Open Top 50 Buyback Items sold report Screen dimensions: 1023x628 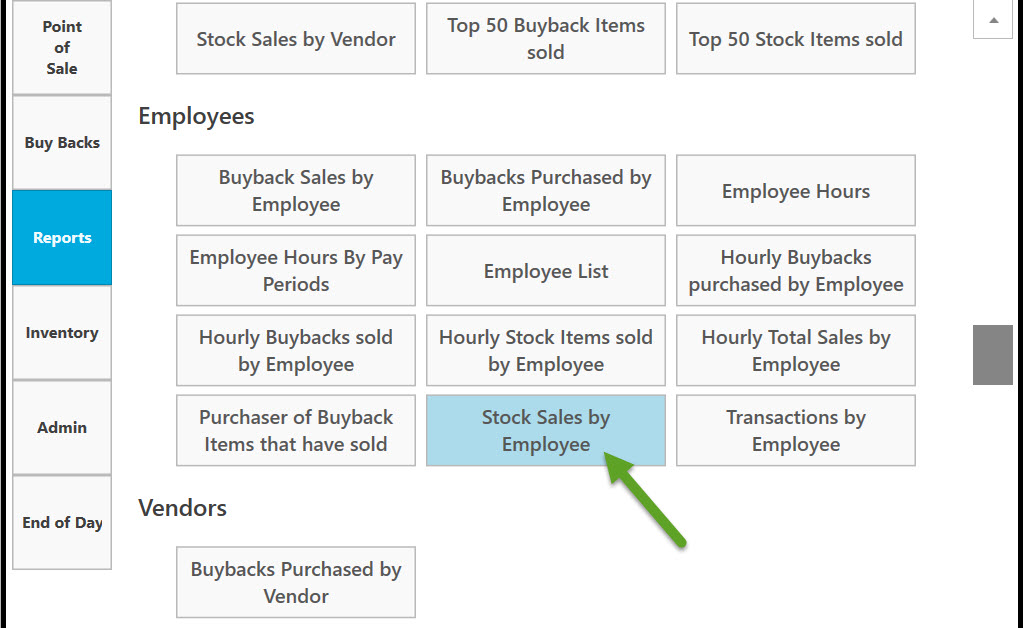(x=546, y=39)
